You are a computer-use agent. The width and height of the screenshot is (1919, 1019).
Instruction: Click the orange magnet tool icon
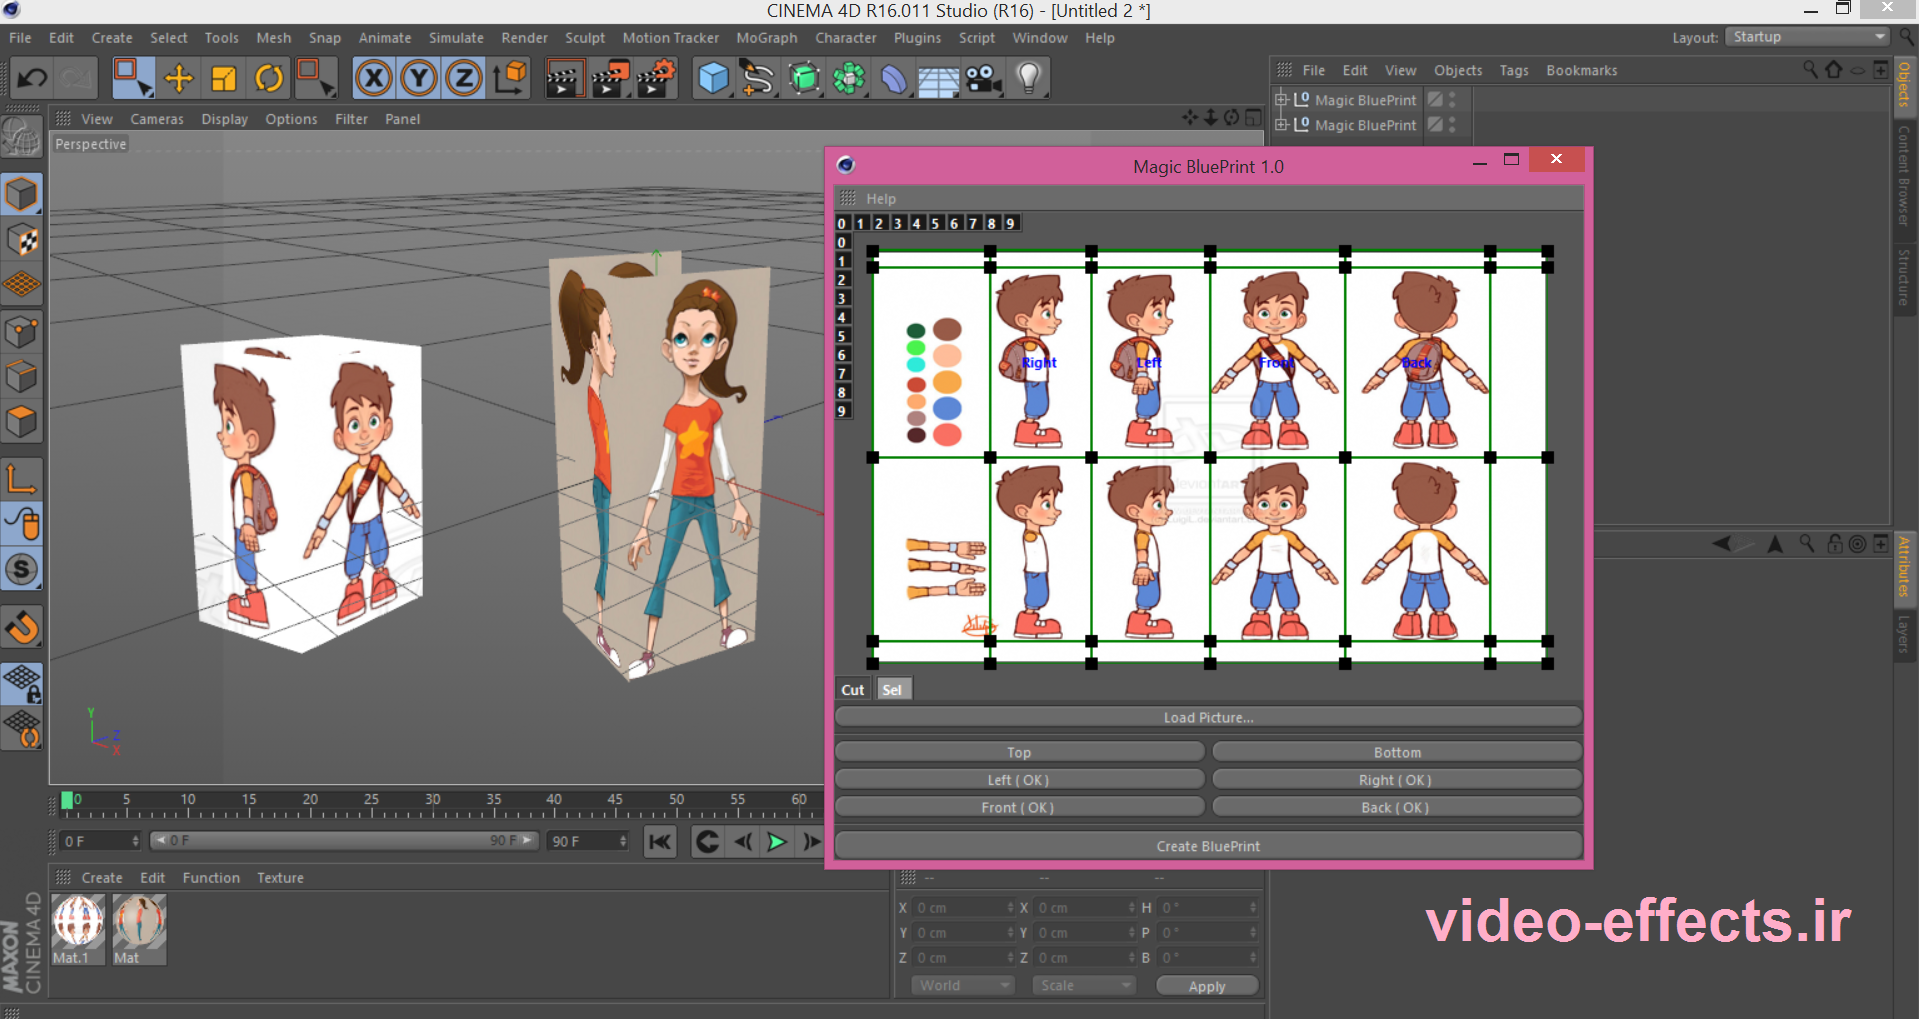22,628
